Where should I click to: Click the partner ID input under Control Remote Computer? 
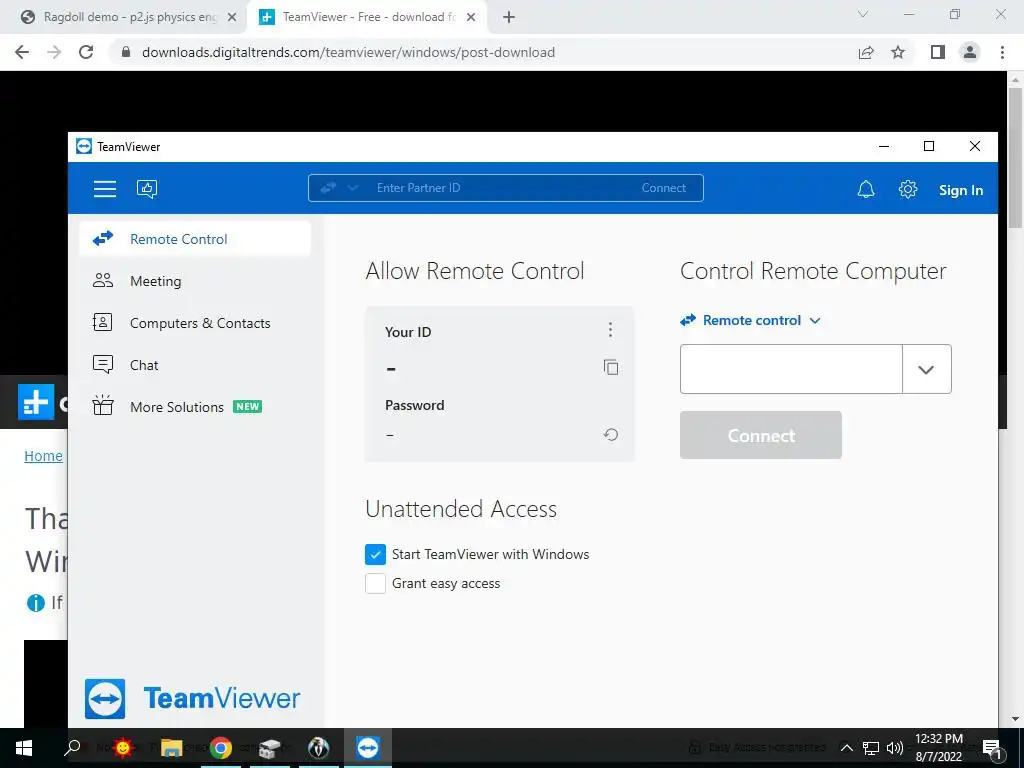click(791, 369)
